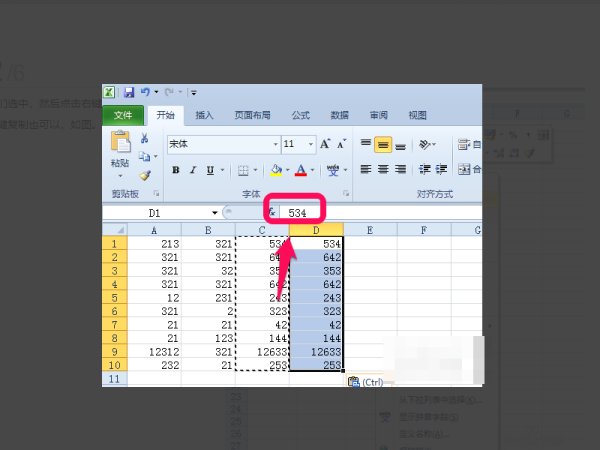Select row 5 header
Viewport: 600px width, 450px height.
(114, 298)
